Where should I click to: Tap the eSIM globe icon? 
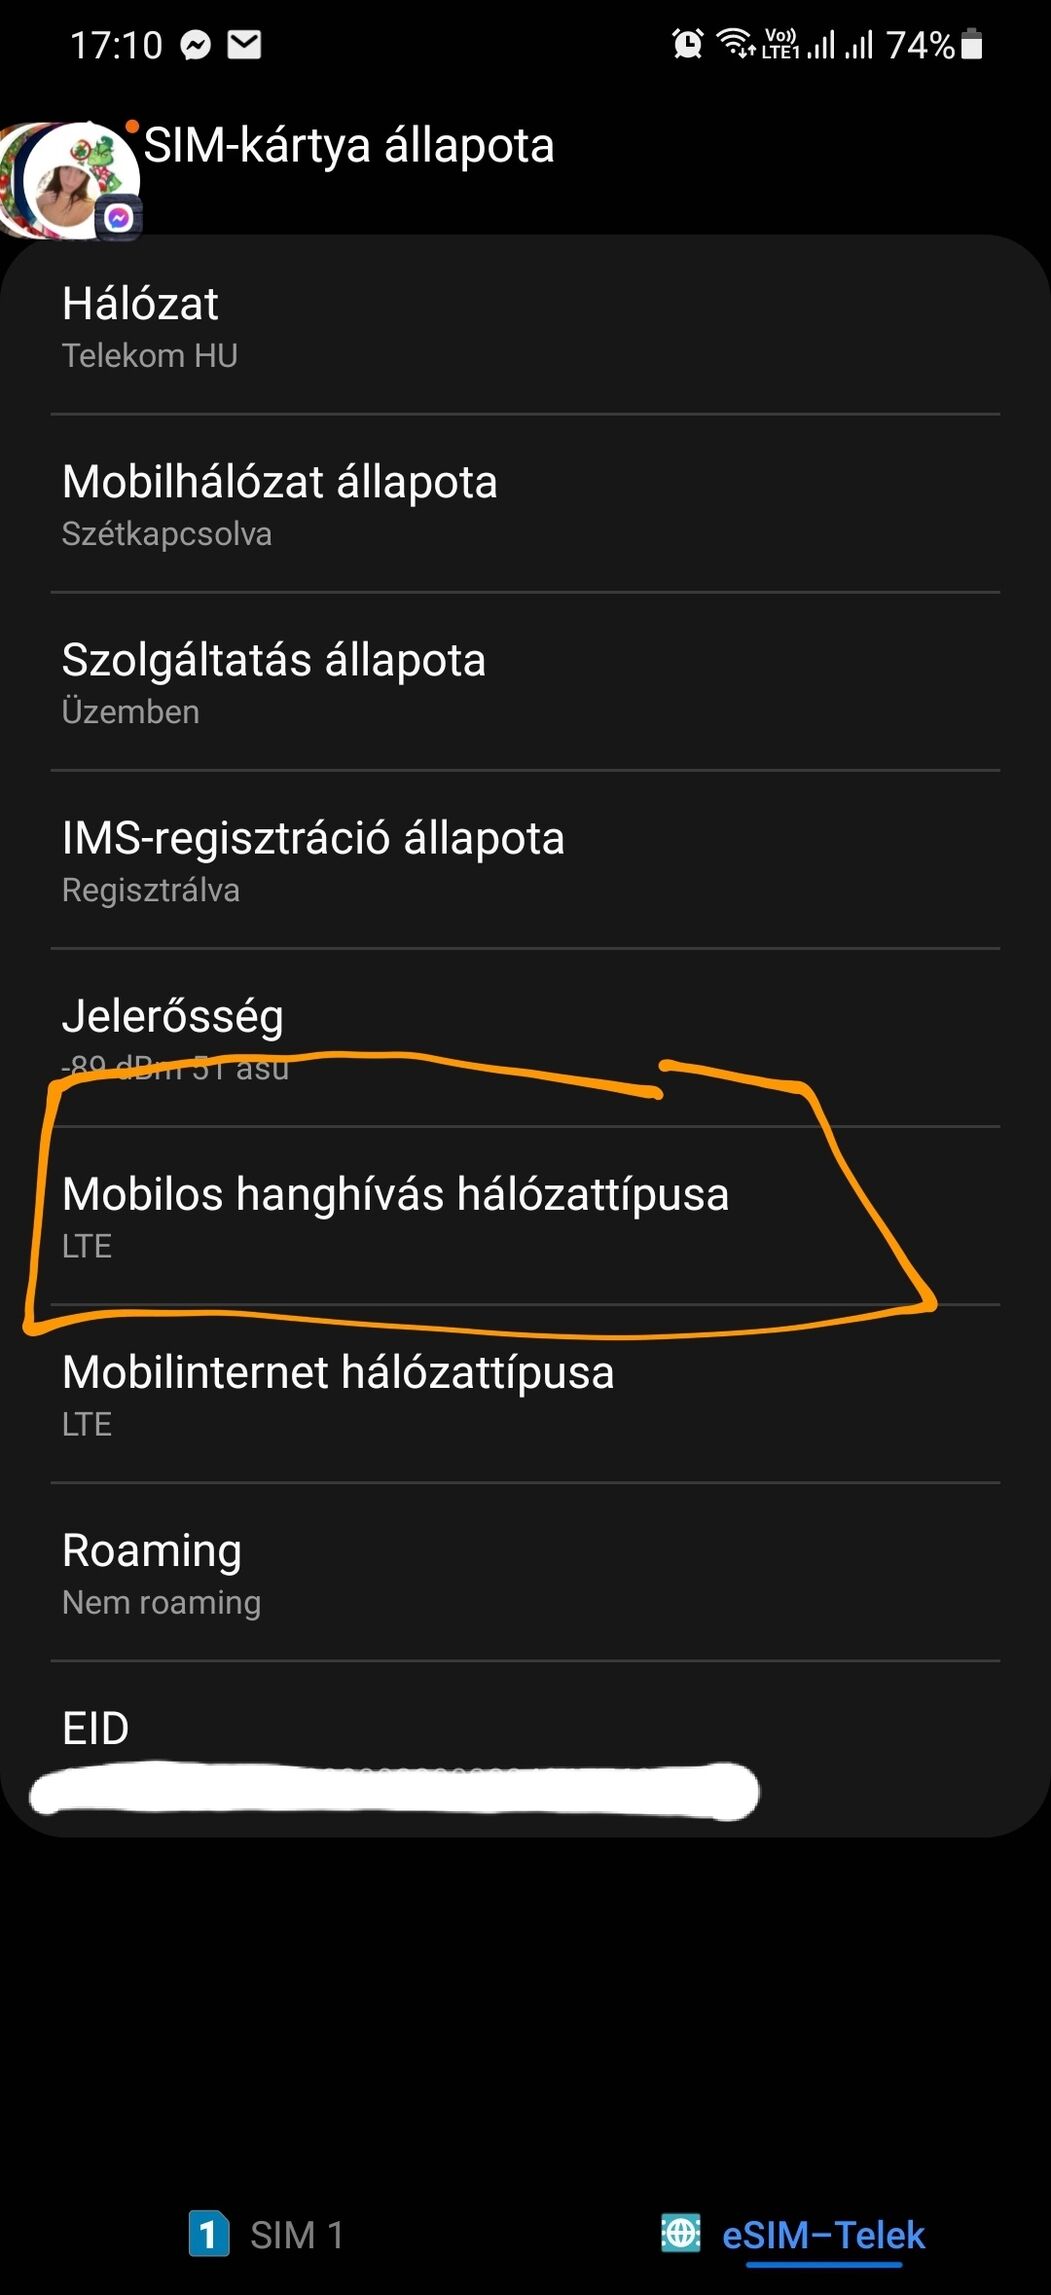click(681, 2232)
